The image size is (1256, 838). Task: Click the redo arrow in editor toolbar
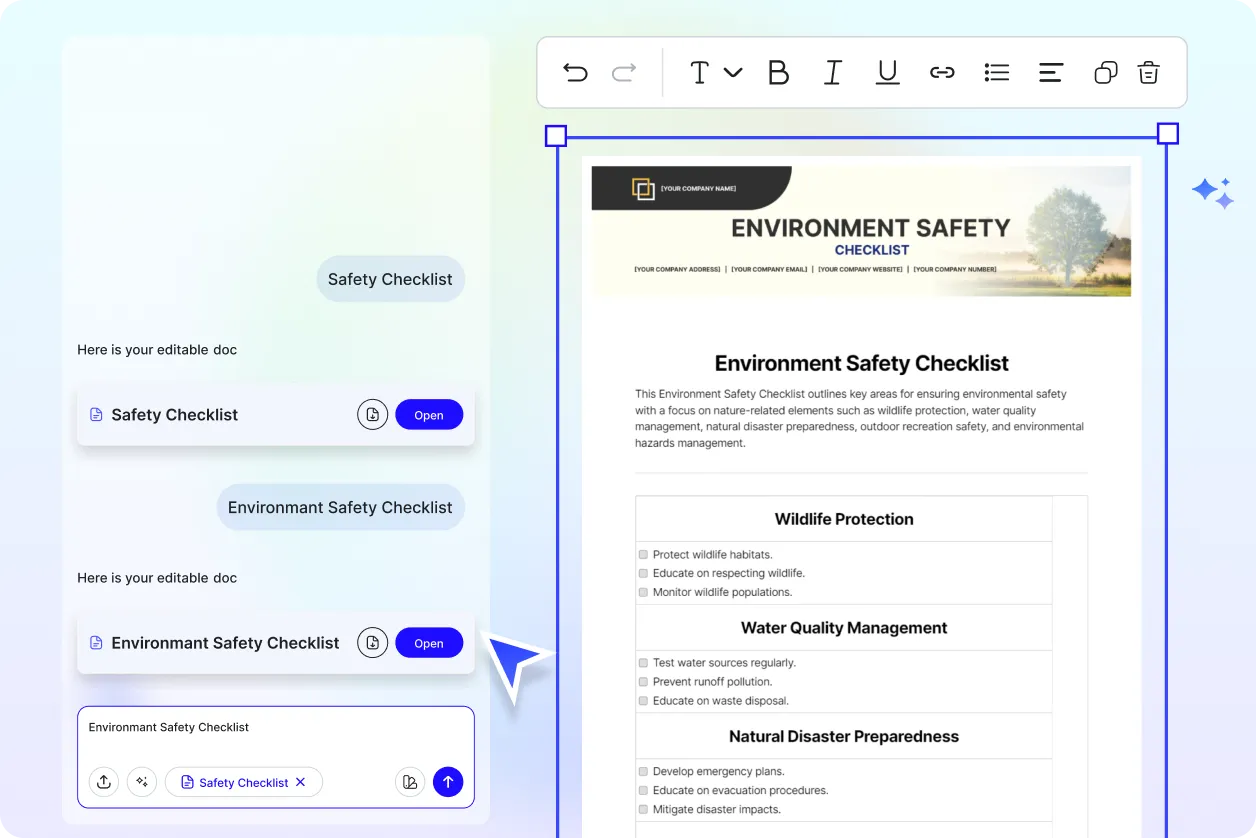624,72
